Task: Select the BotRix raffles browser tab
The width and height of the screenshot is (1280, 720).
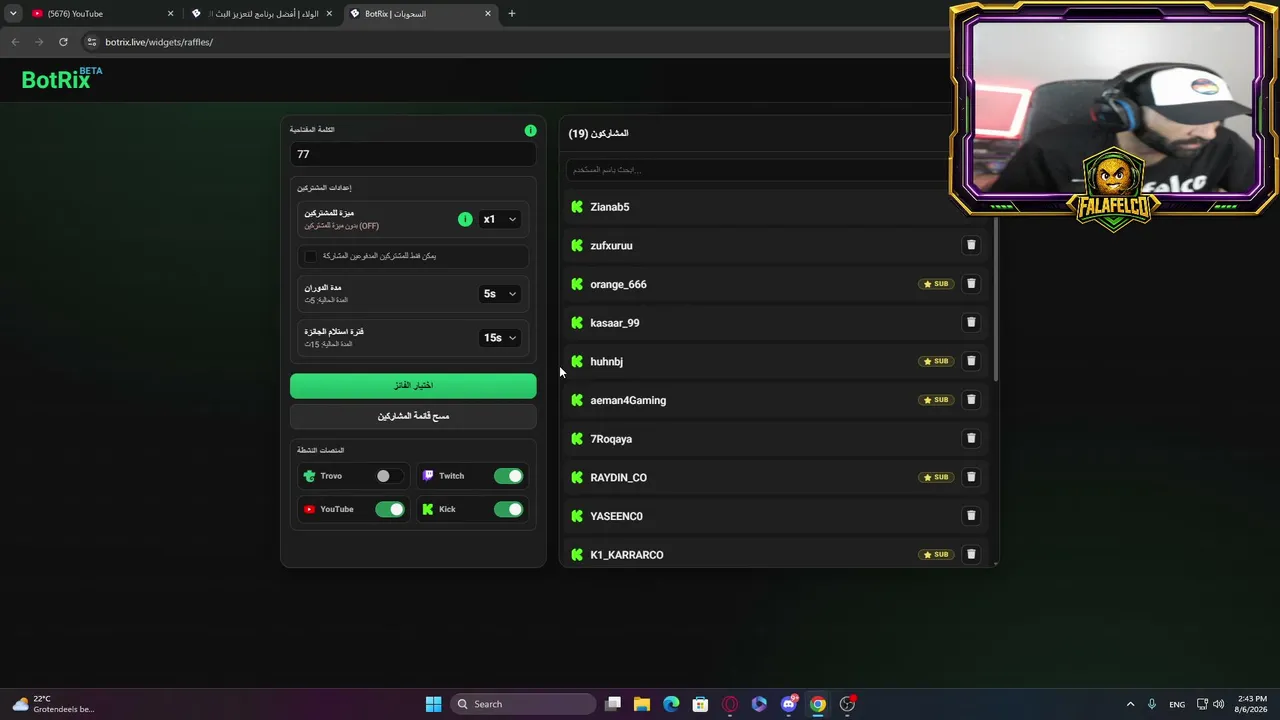Action: [420, 14]
